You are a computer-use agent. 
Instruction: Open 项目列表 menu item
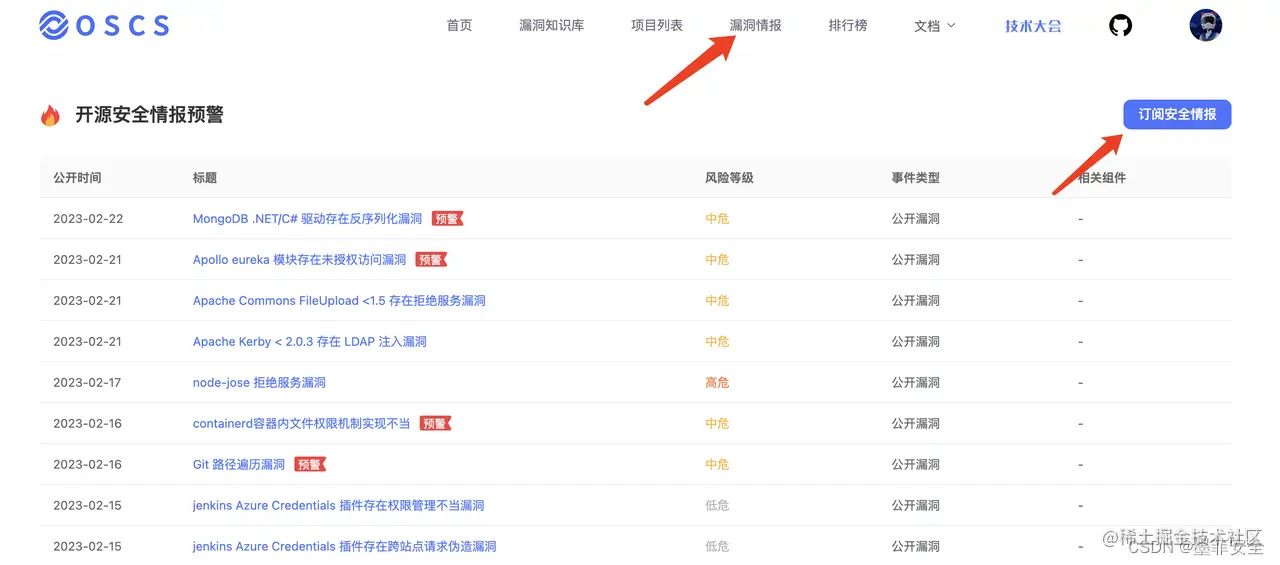[657, 25]
